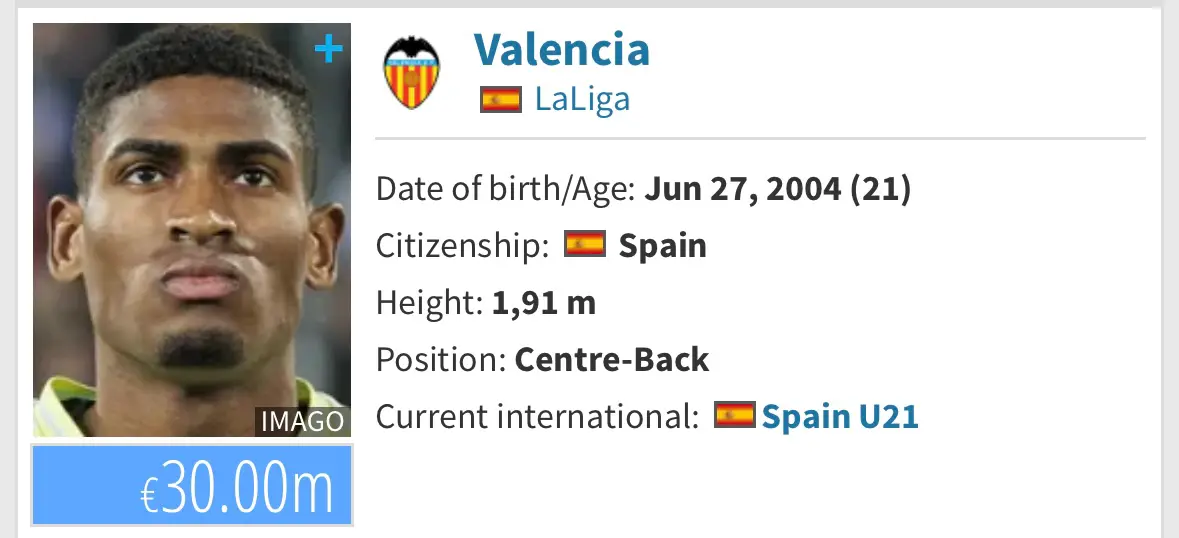
Task: Click the height value 1,91 m
Action: click(x=544, y=303)
